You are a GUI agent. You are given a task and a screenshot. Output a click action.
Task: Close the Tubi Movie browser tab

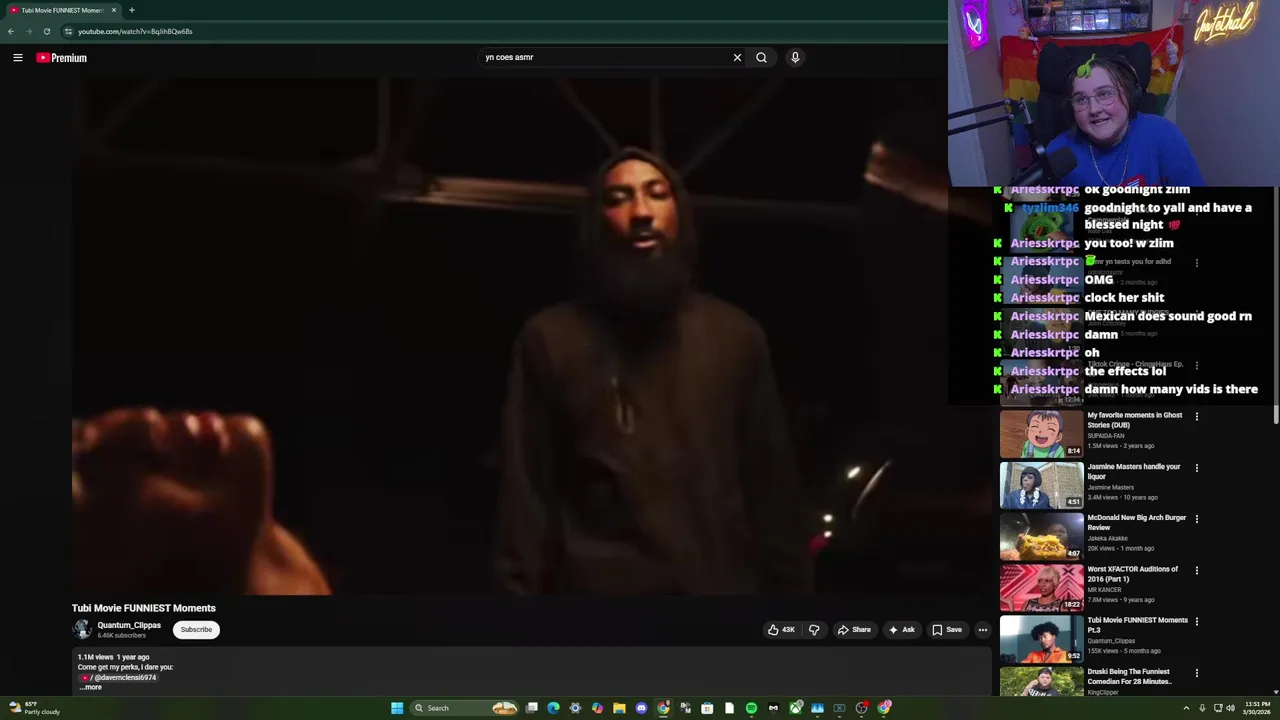click(114, 10)
